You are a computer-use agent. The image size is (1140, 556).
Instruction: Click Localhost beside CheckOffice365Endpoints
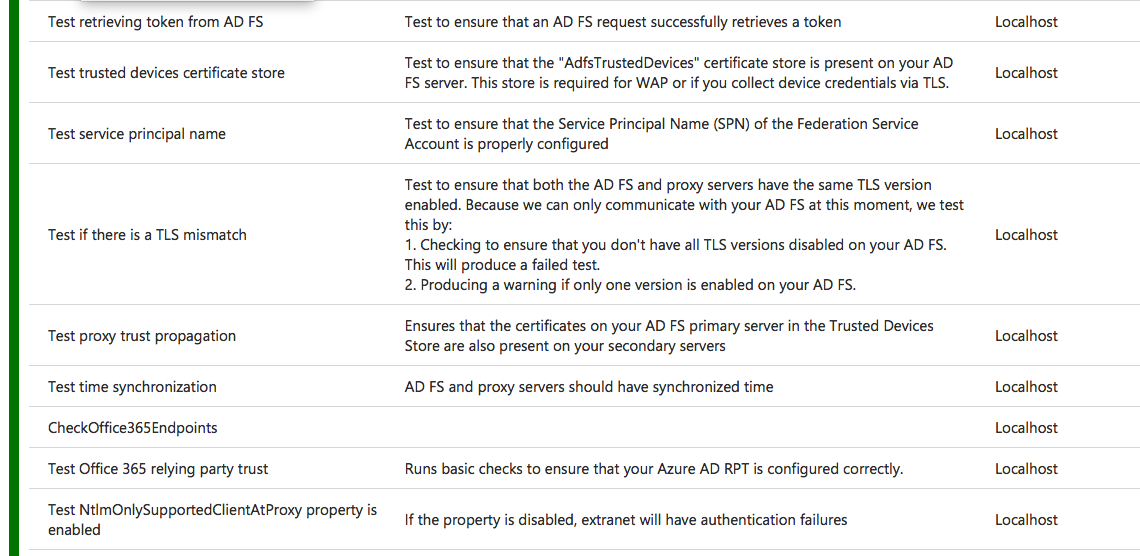pyautogui.click(x=1026, y=427)
